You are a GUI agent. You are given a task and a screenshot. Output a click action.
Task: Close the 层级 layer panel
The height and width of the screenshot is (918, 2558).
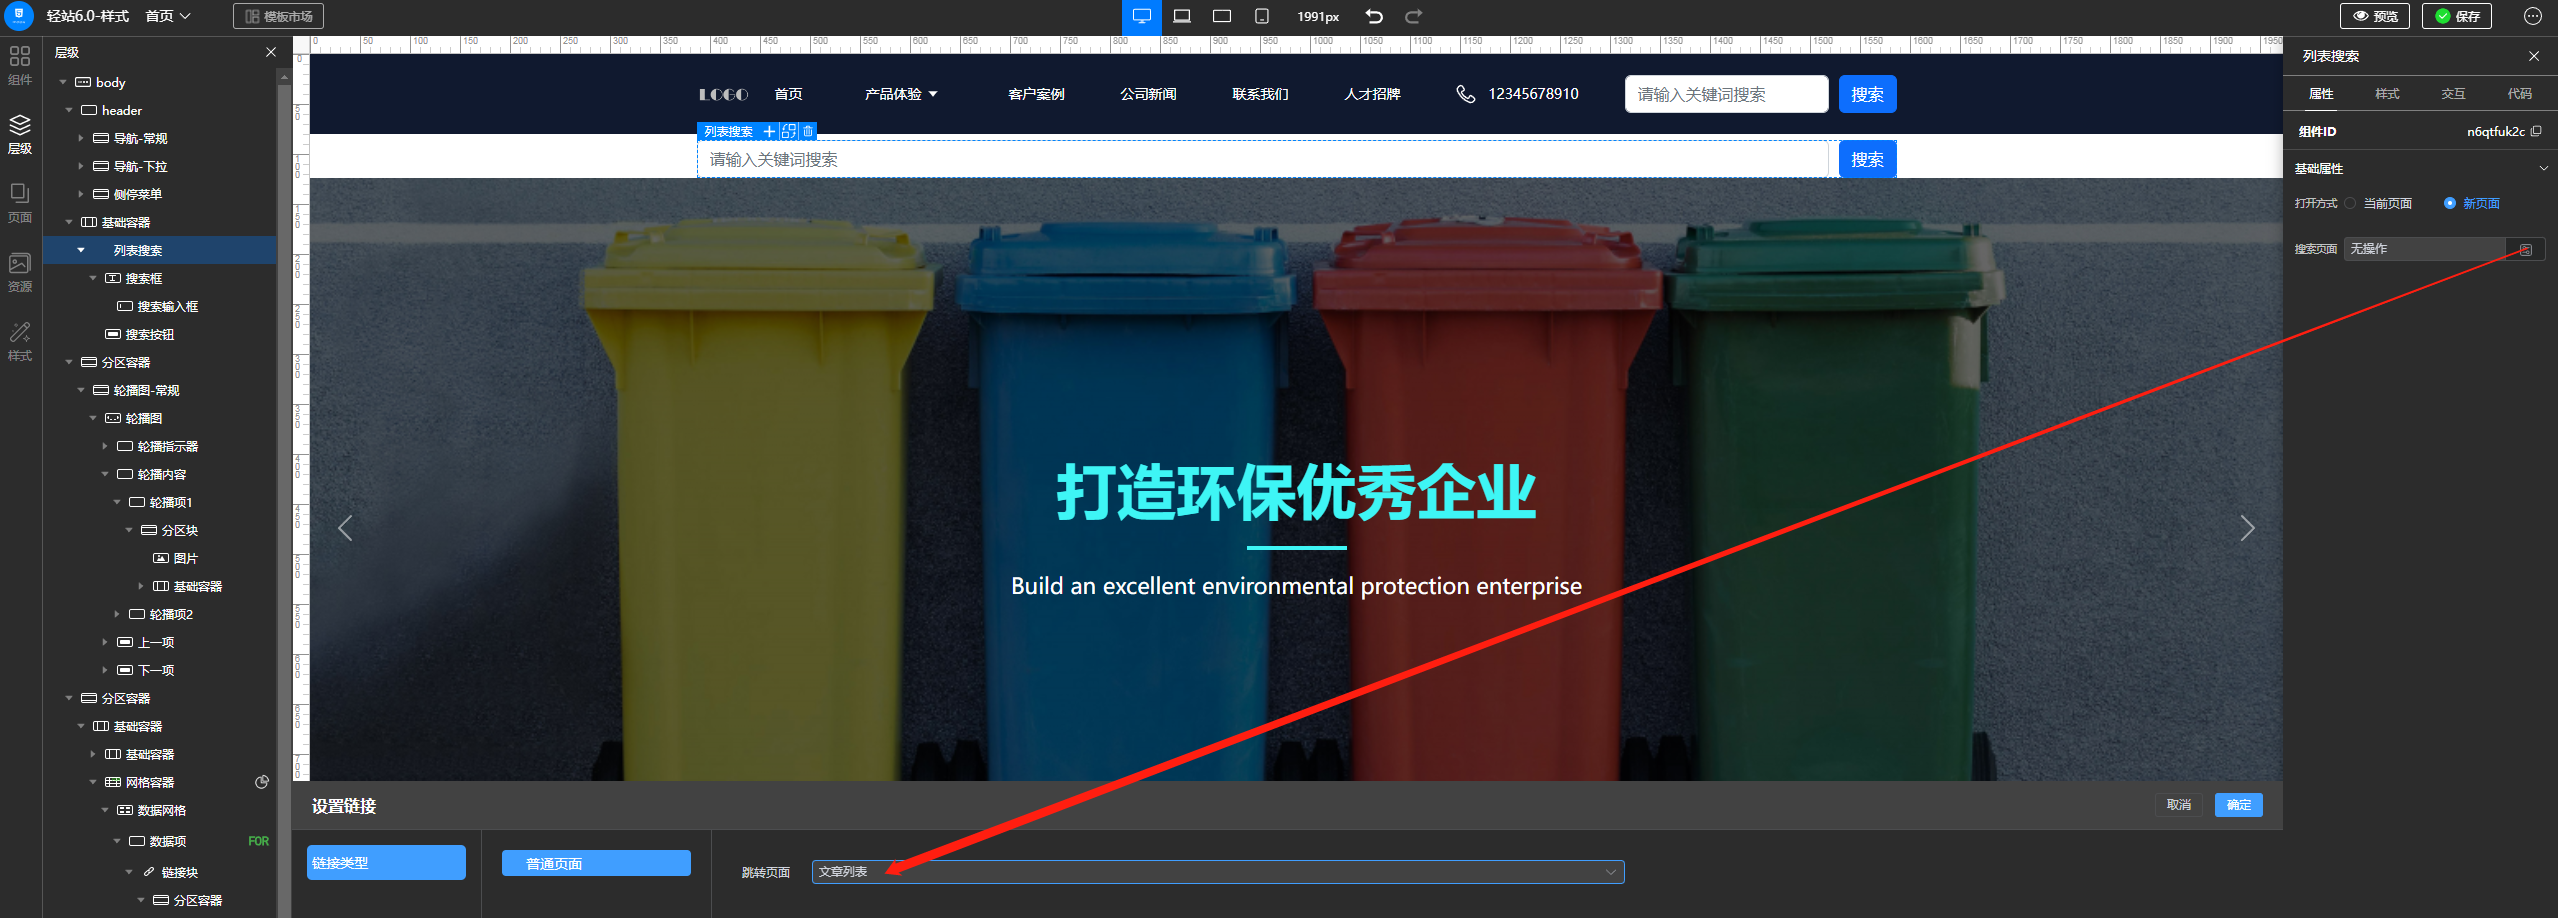271,52
